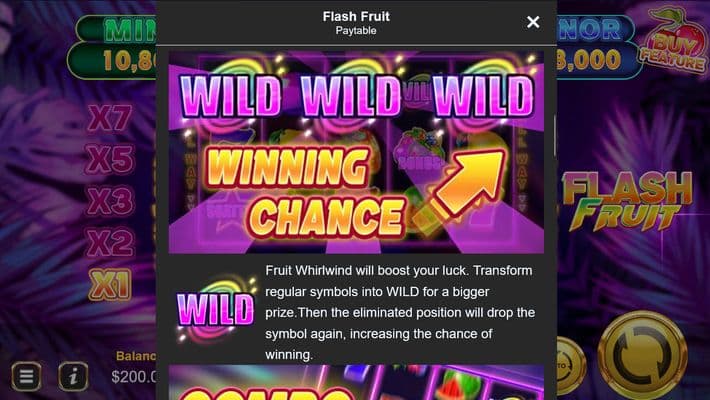Click the Buy Feature cherry icon

[674, 41]
